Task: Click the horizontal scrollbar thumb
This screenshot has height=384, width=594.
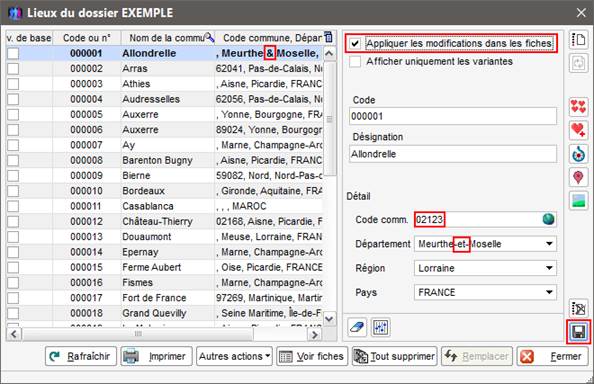Action: coord(138,334)
